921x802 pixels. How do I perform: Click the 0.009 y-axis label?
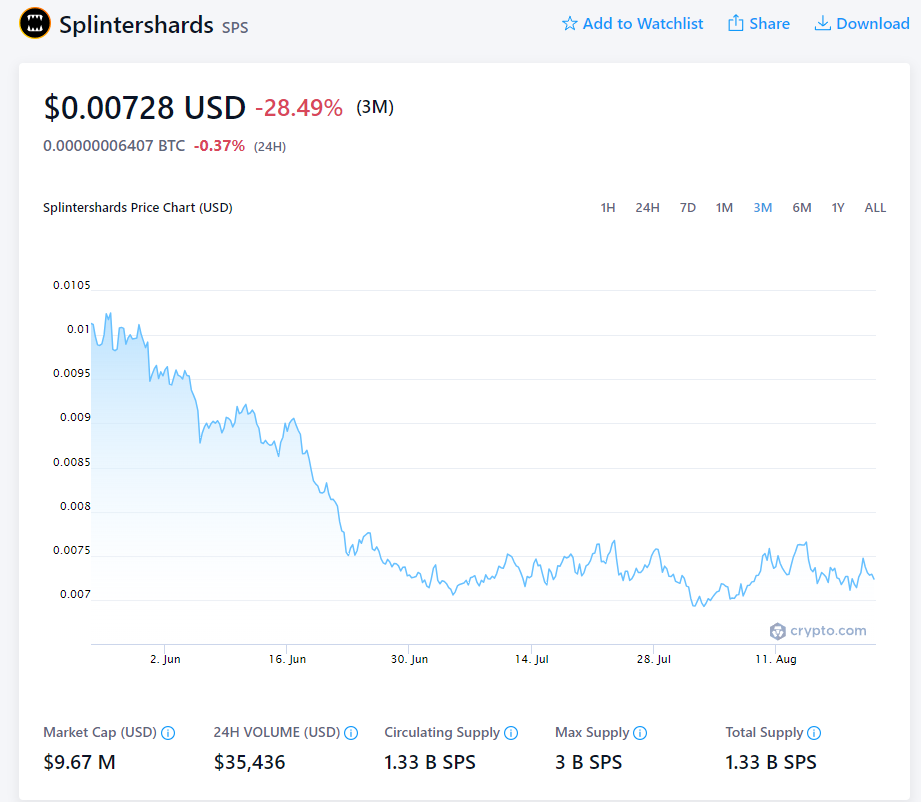[x=75, y=417]
